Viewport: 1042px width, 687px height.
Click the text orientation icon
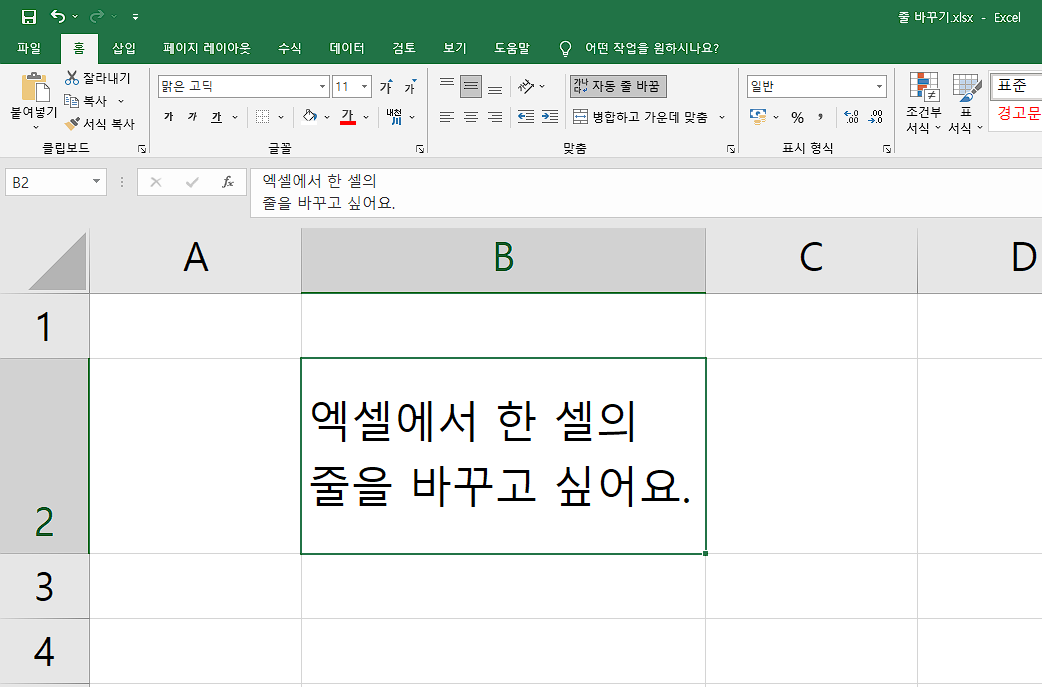tap(526, 86)
